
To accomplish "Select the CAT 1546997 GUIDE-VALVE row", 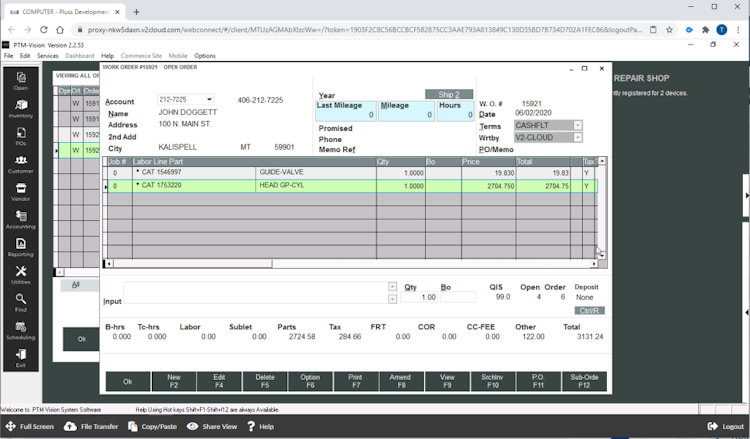I will (351, 173).
